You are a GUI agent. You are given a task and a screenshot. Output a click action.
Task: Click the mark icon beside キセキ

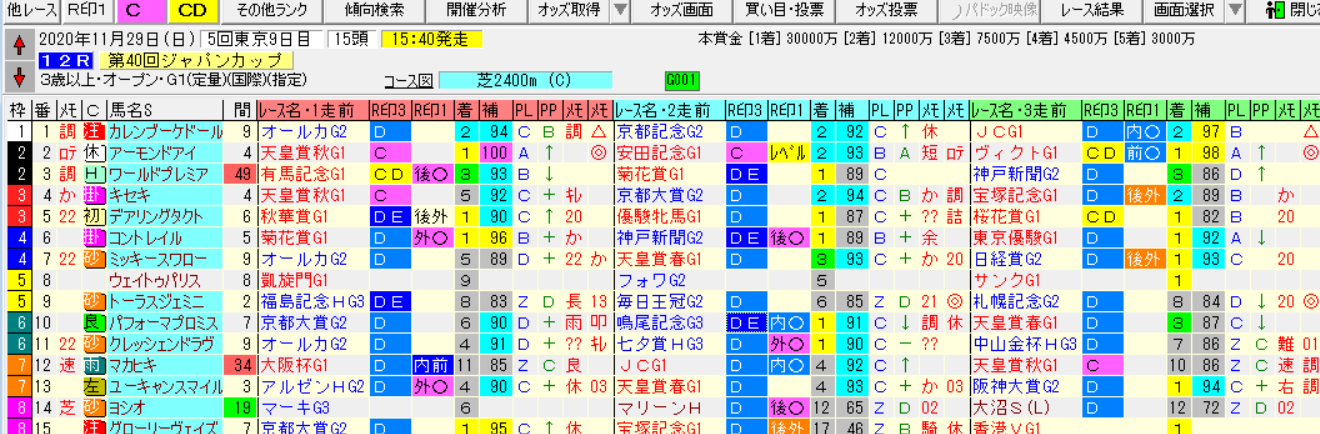coord(93,195)
